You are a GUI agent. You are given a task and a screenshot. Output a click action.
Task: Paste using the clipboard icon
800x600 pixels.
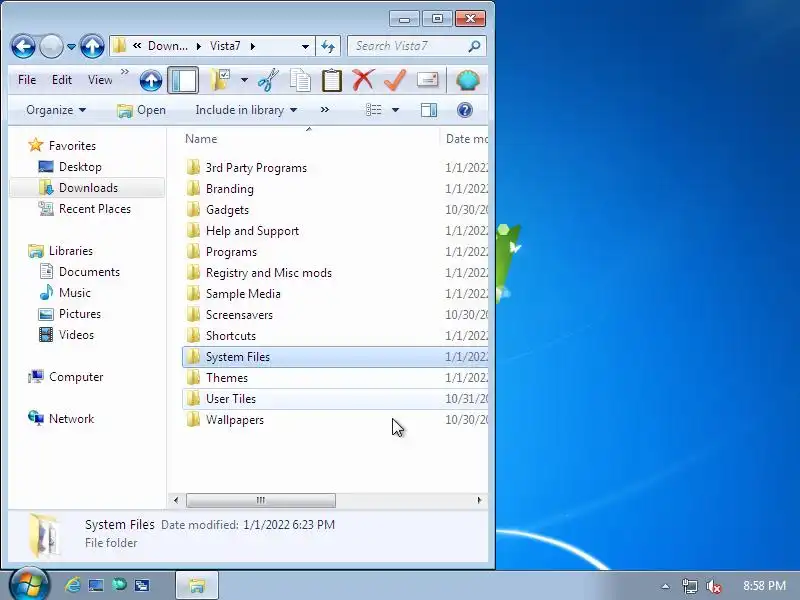(332, 81)
